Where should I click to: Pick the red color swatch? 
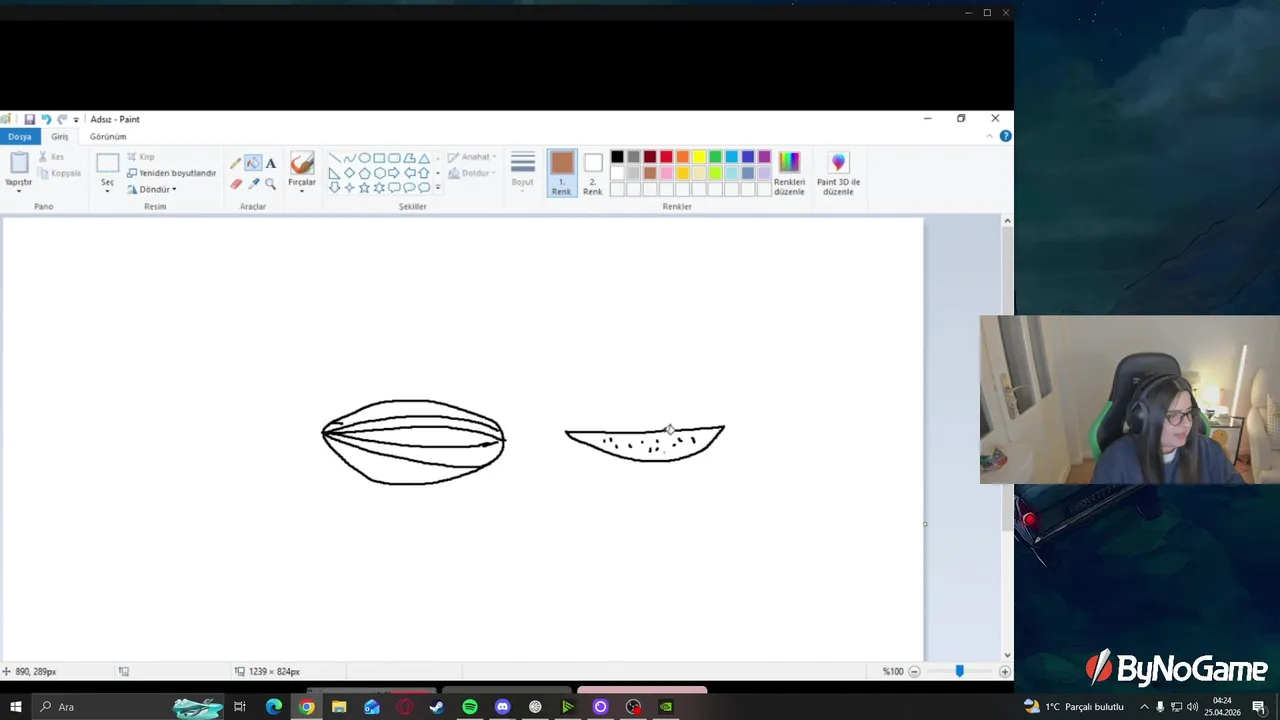[x=666, y=157]
